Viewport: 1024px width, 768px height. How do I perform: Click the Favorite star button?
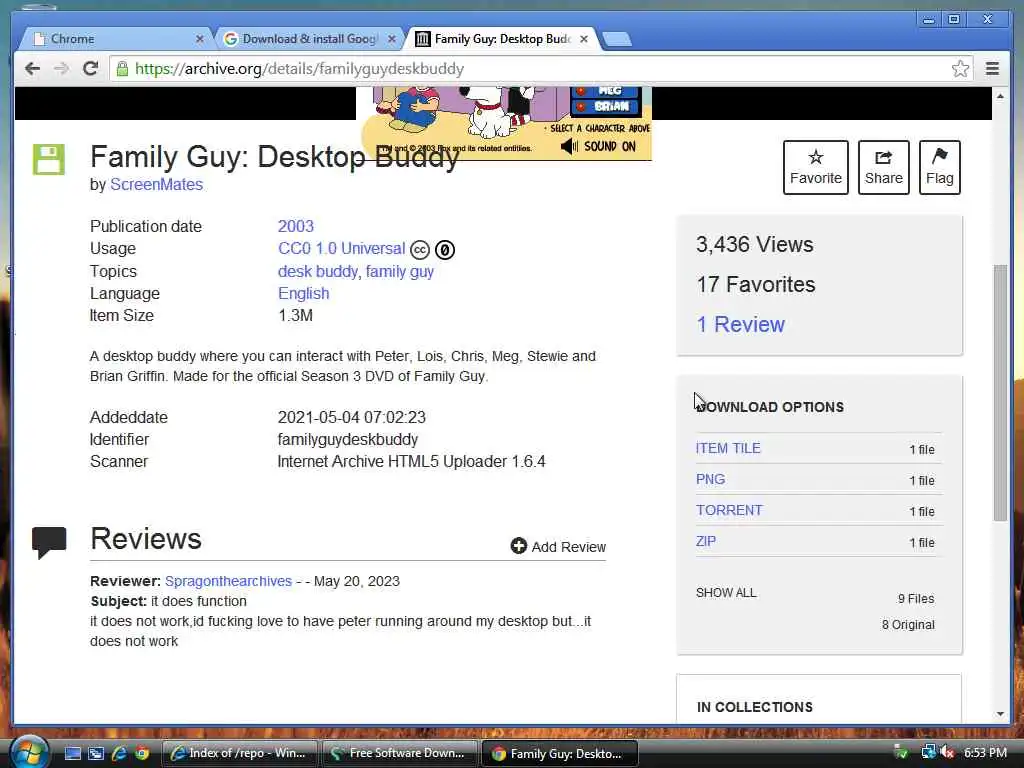pyautogui.click(x=816, y=167)
